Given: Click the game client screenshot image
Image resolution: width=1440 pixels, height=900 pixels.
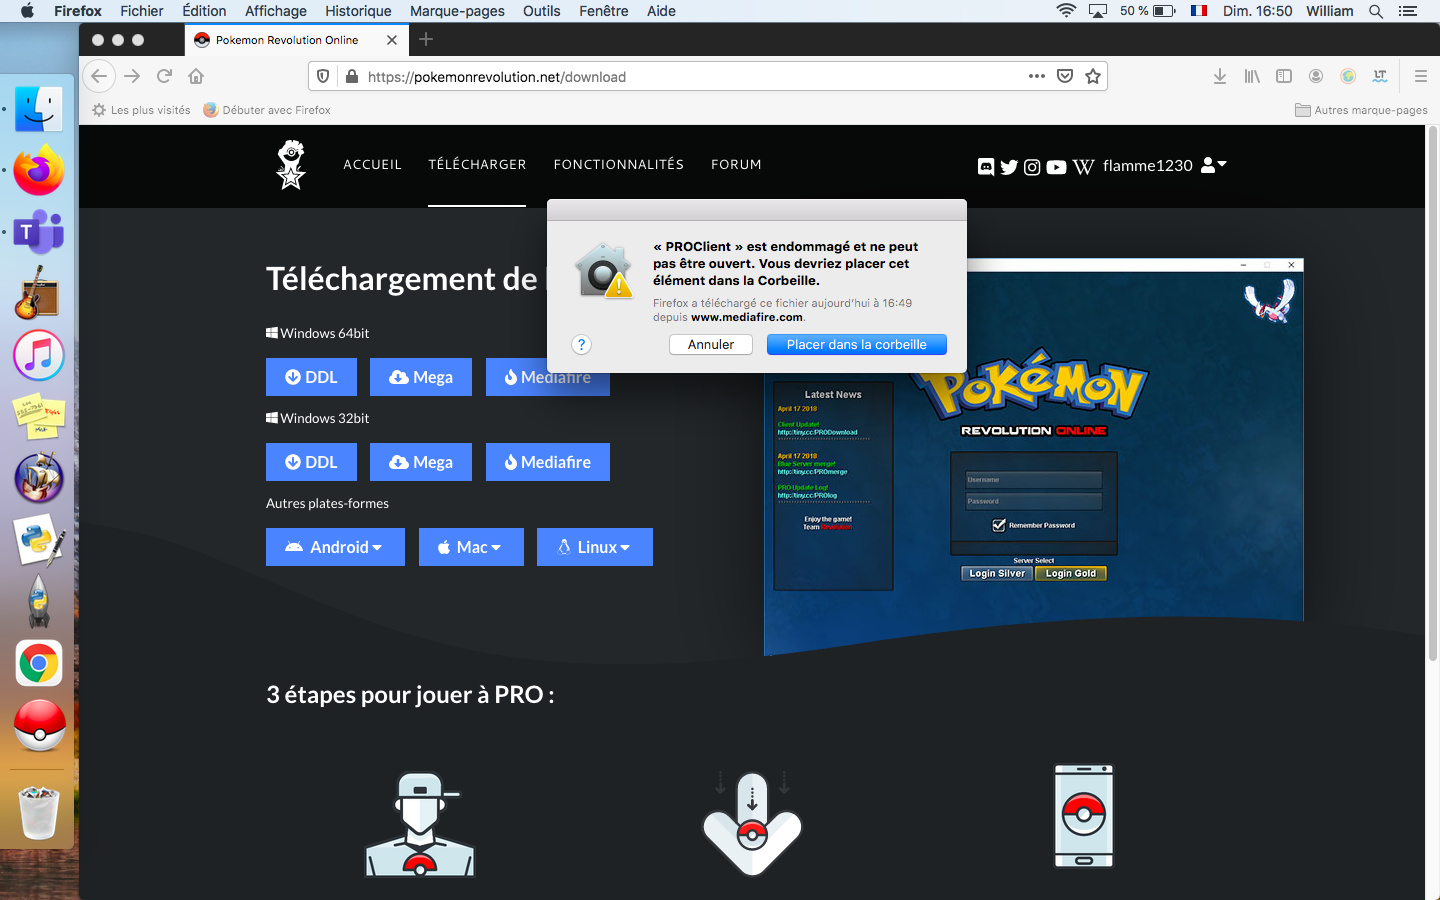Looking at the screenshot, I should [1034, 458].
